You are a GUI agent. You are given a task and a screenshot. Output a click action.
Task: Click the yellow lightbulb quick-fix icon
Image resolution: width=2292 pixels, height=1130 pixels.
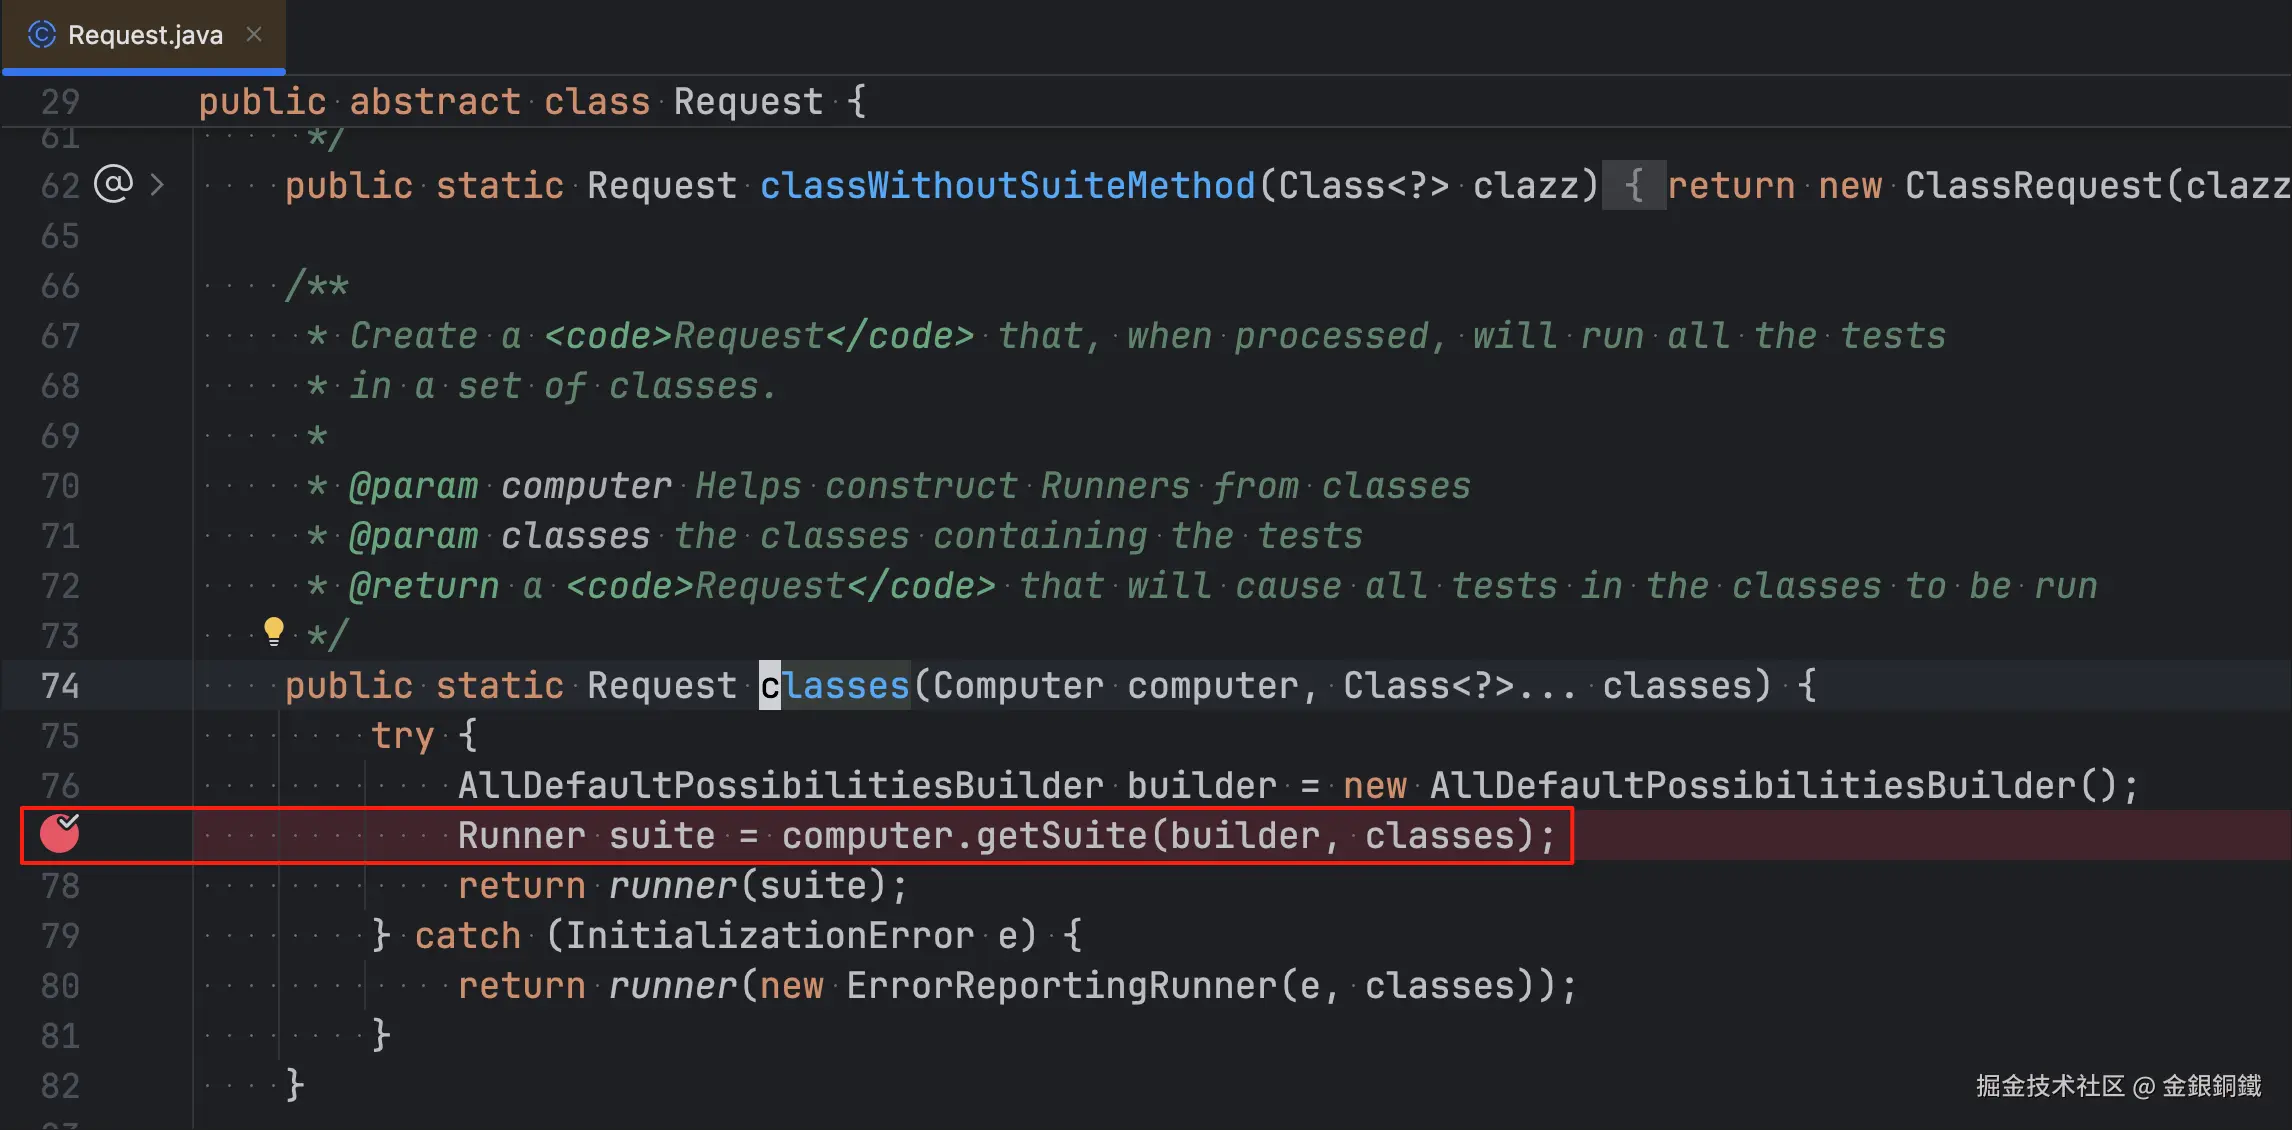(273, 631)
